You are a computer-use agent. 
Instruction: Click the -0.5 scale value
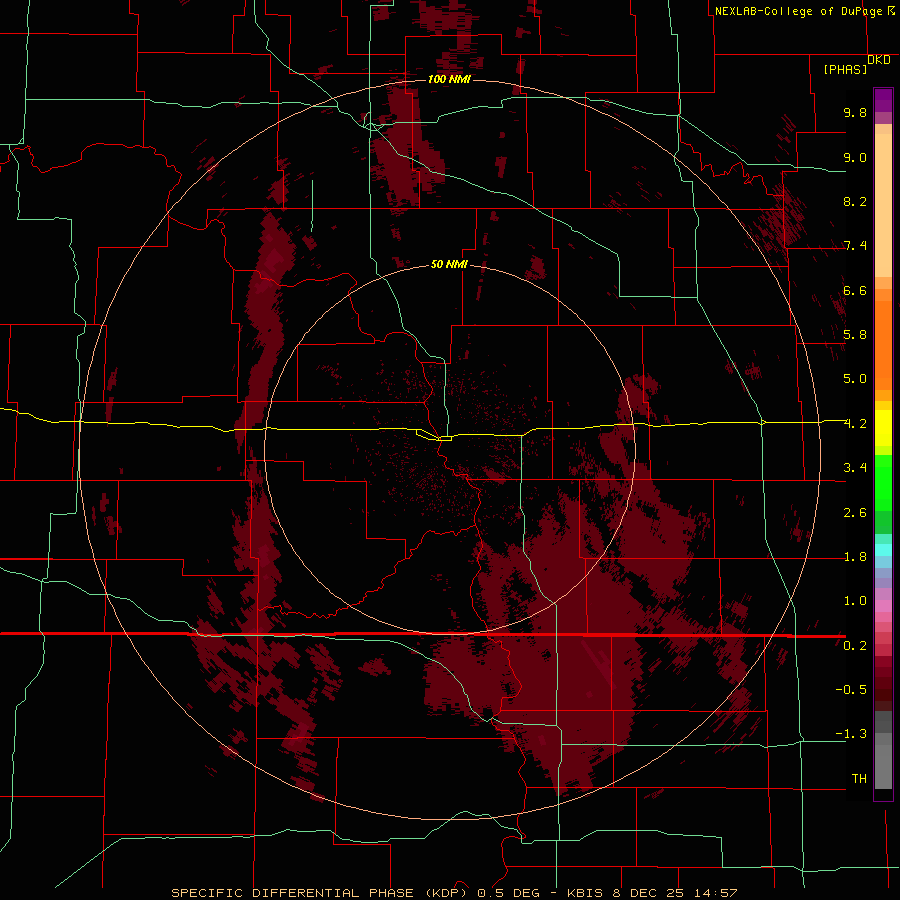pyautogui.click(x=851, y=689)
